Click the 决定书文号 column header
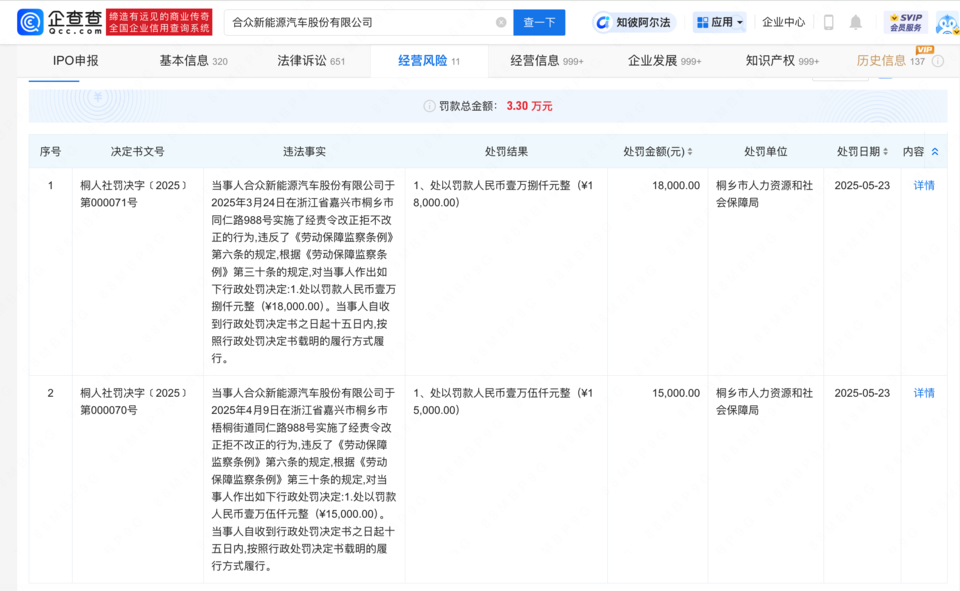The image size is (960, 591). coord(137,151)
